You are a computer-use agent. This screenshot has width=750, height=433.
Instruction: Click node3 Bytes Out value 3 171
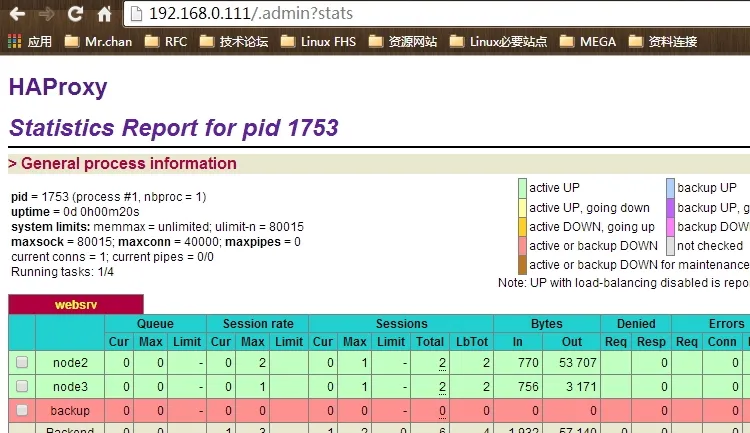(581, 387)
